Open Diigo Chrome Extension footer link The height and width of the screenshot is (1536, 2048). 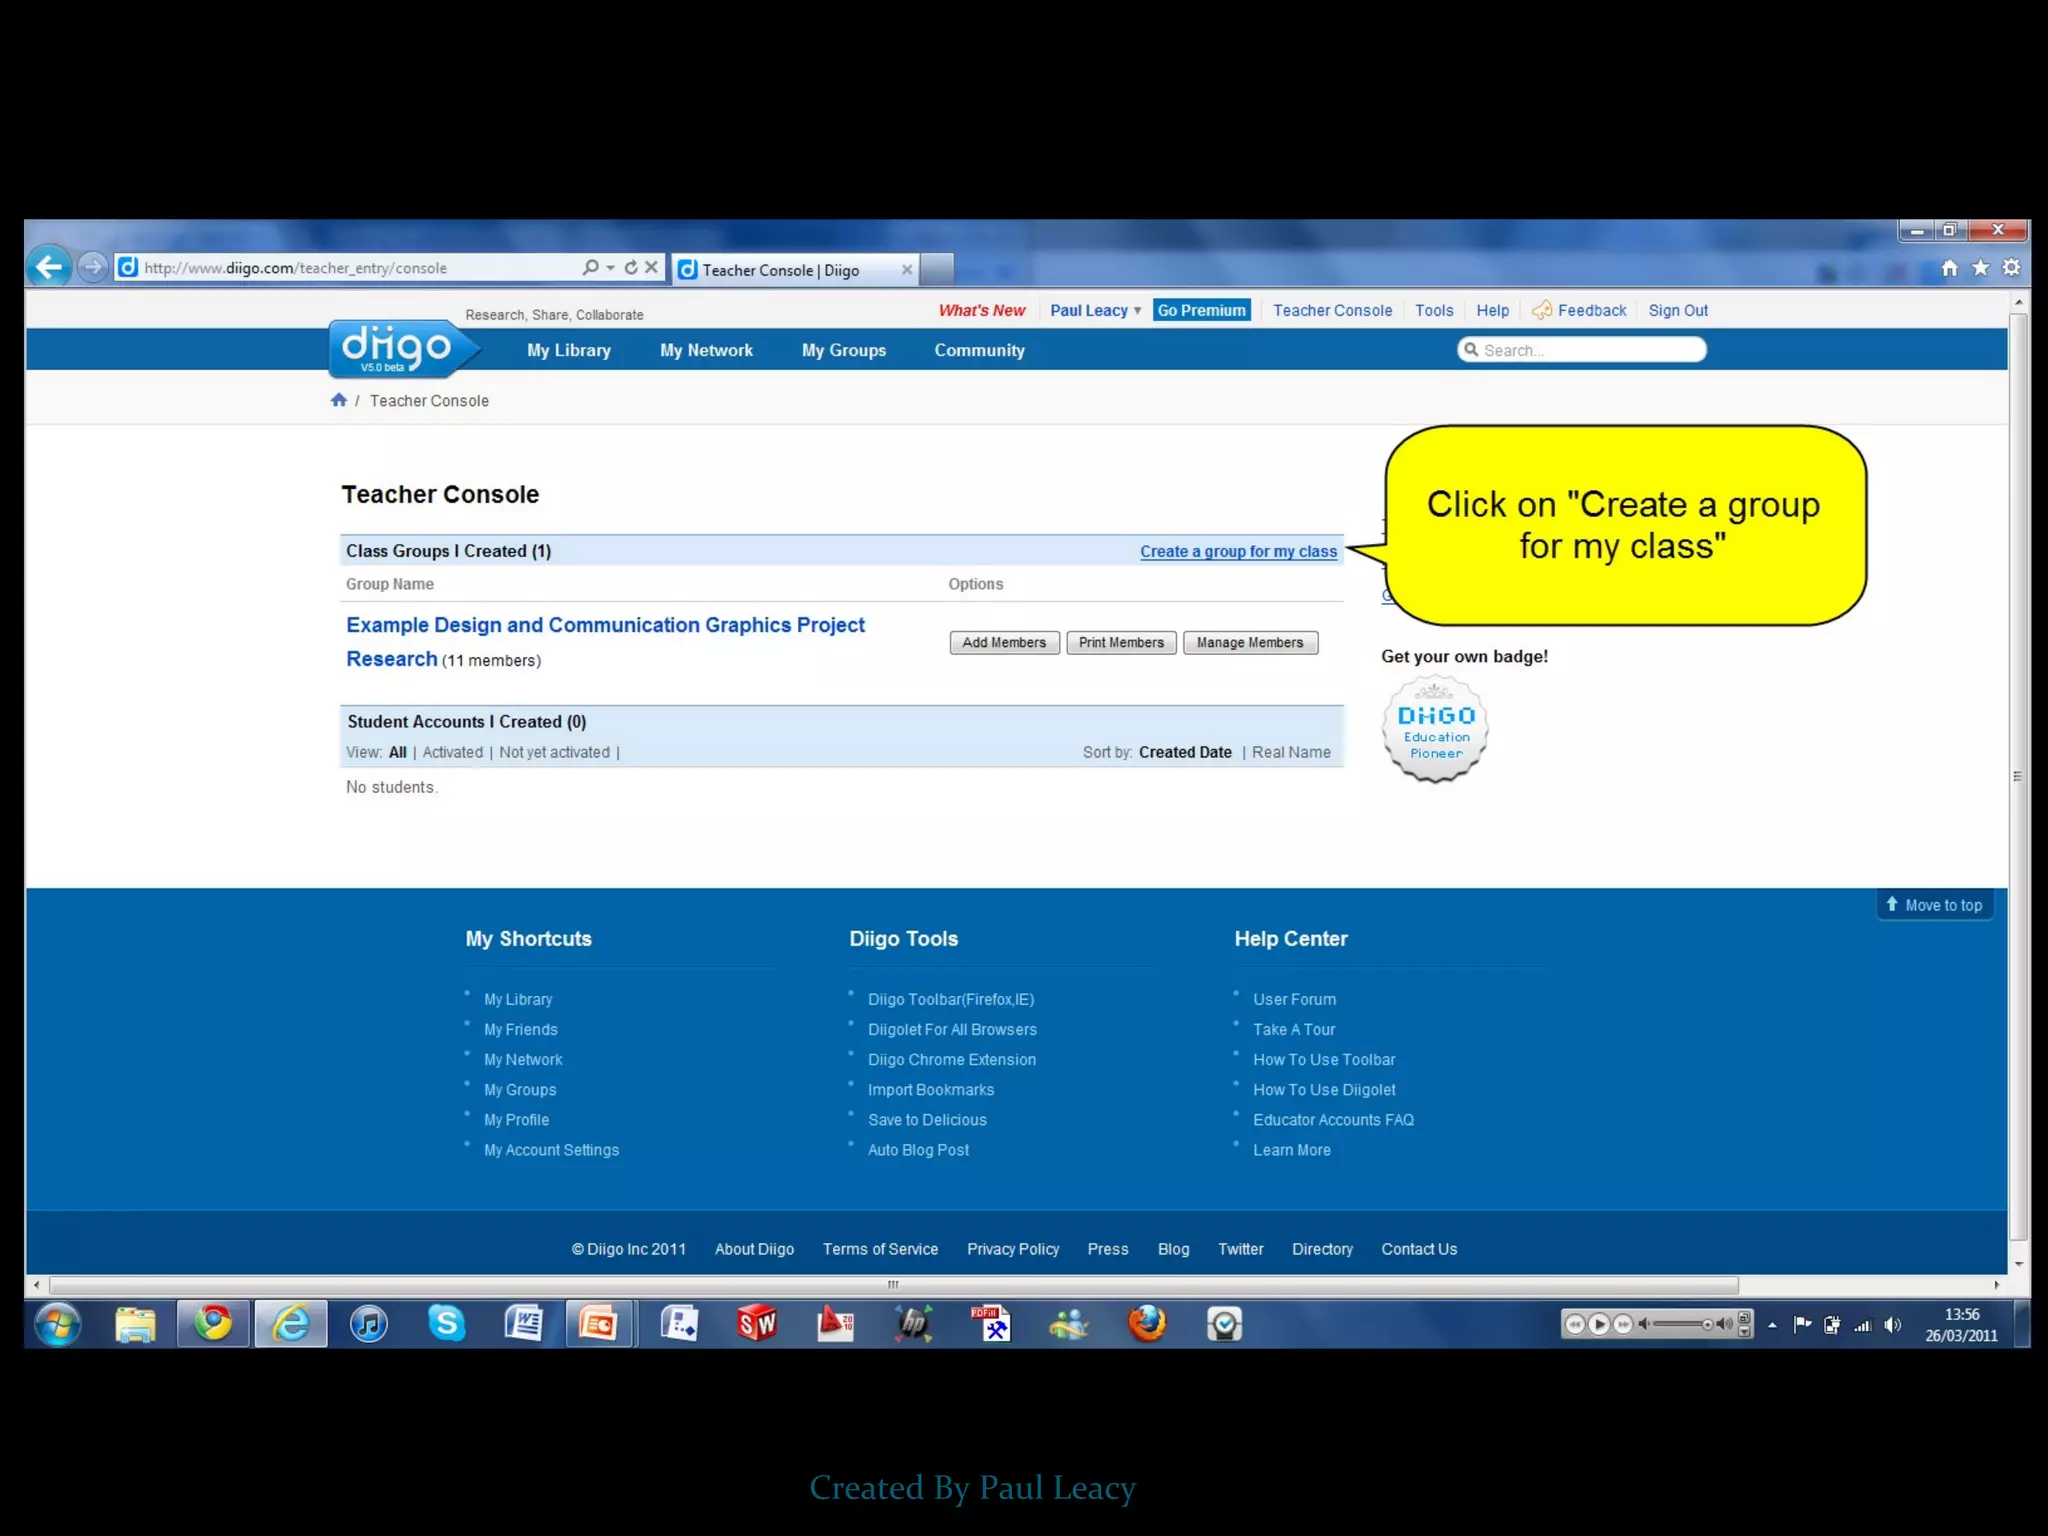[x=951, y=1059]
